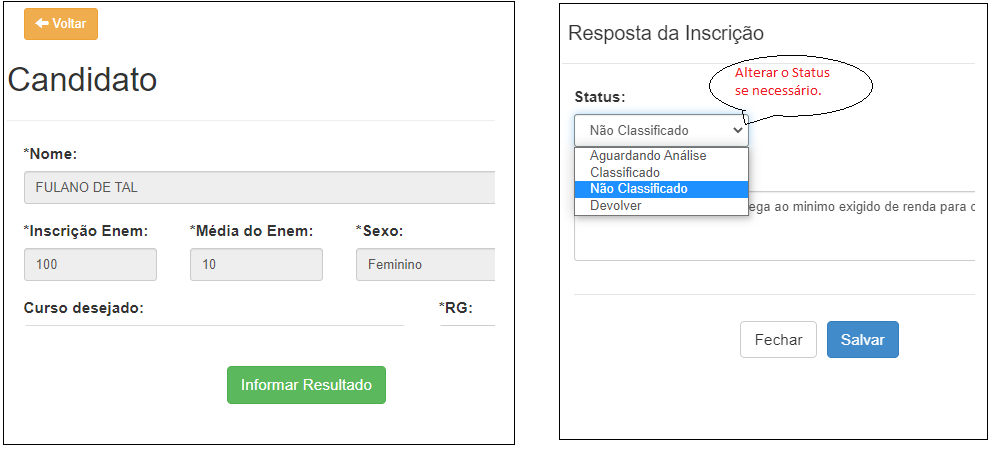
Task: Click the Média do Enem field showing 10
Action: 257,264
